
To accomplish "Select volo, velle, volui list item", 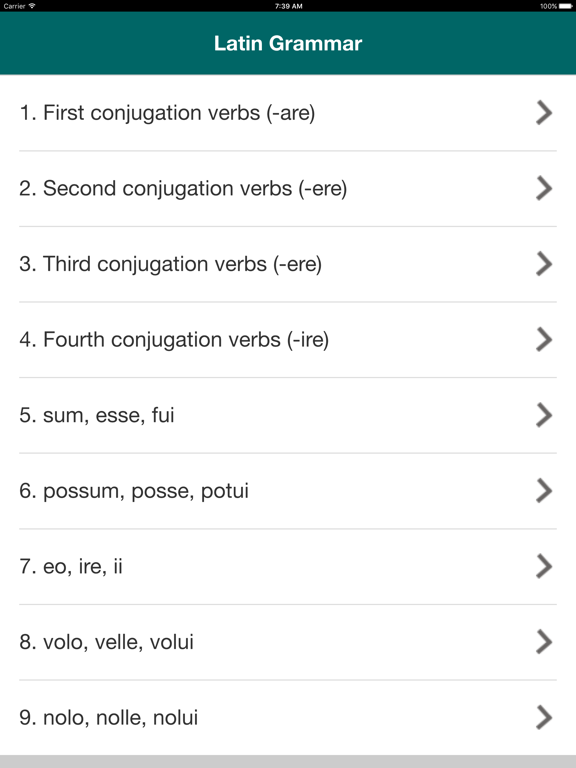I will click(x=288, y=642).
